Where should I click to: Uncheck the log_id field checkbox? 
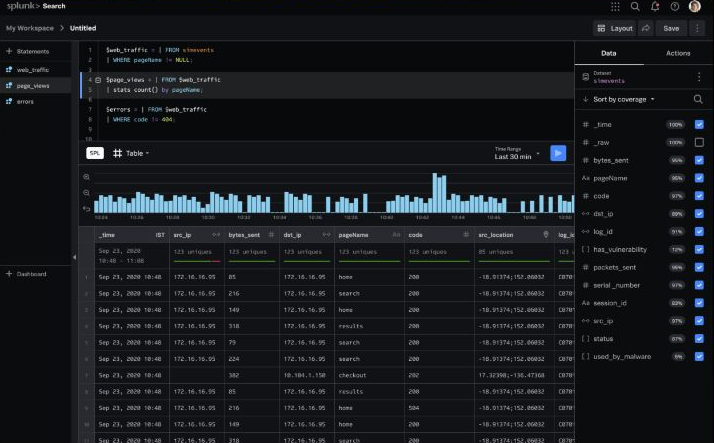699,231
